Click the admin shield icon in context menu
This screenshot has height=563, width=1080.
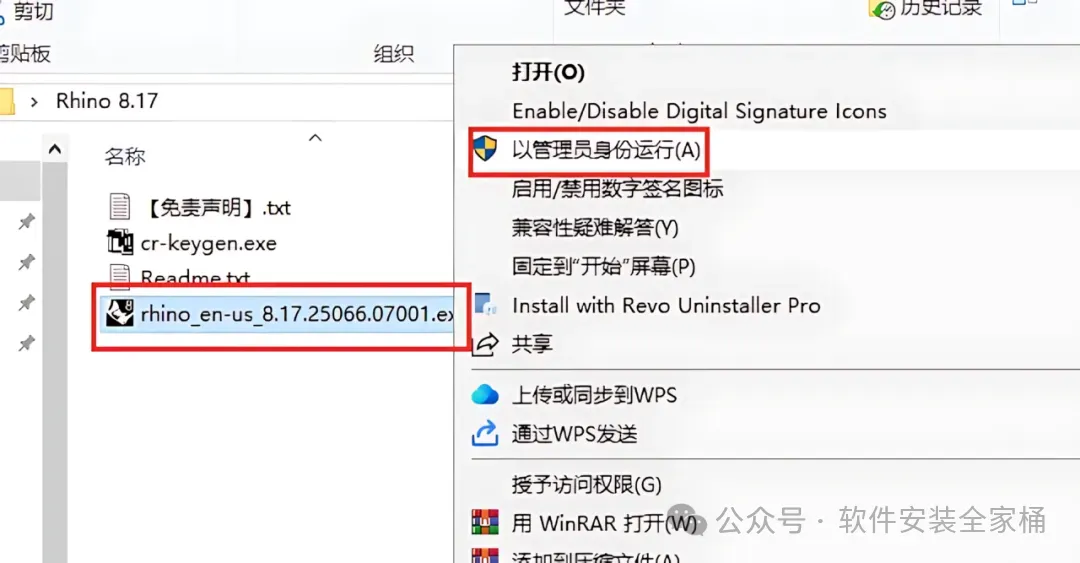[485, 148]
